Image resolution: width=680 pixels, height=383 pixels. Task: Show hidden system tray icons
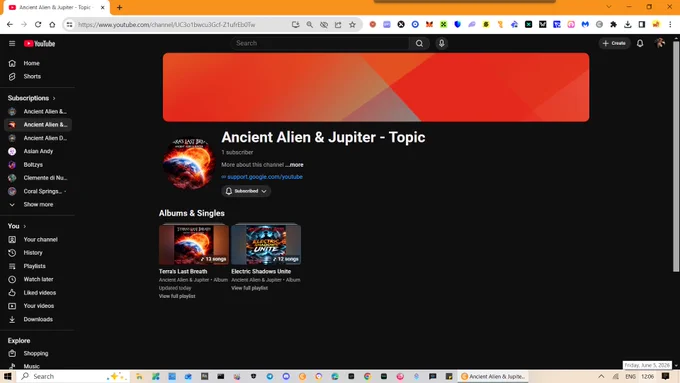601,376
